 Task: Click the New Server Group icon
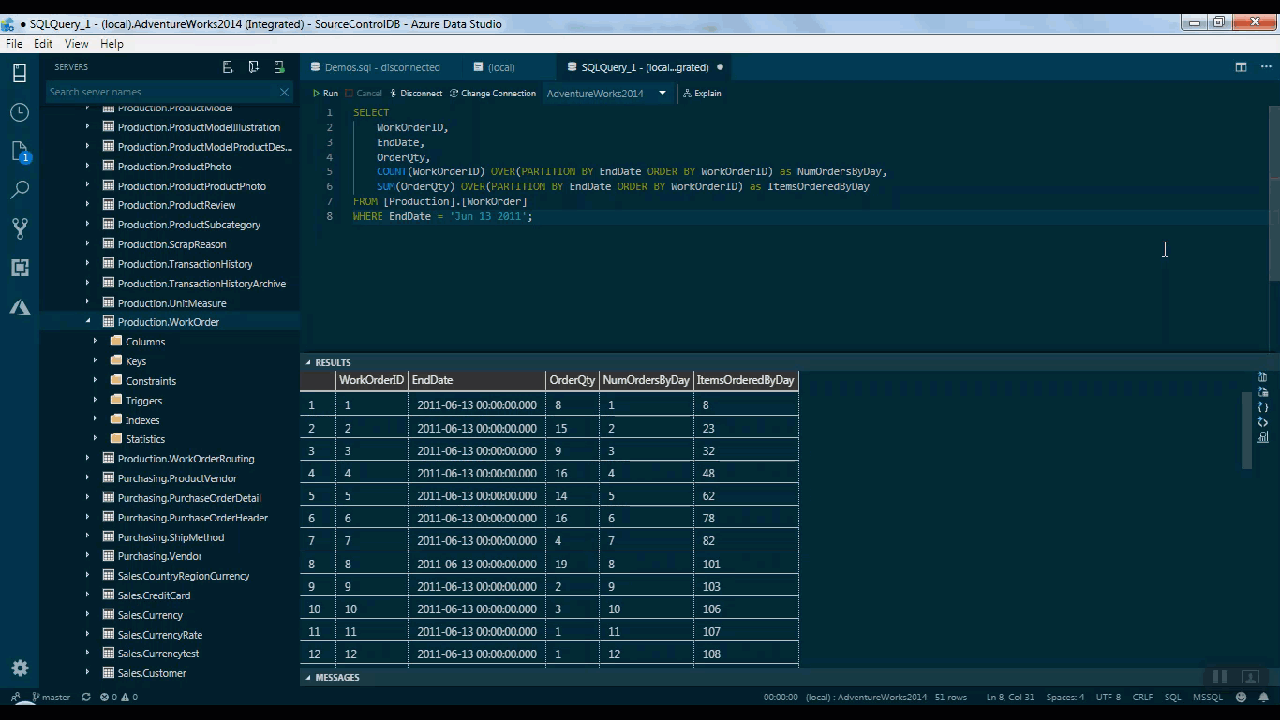point(253,67)
